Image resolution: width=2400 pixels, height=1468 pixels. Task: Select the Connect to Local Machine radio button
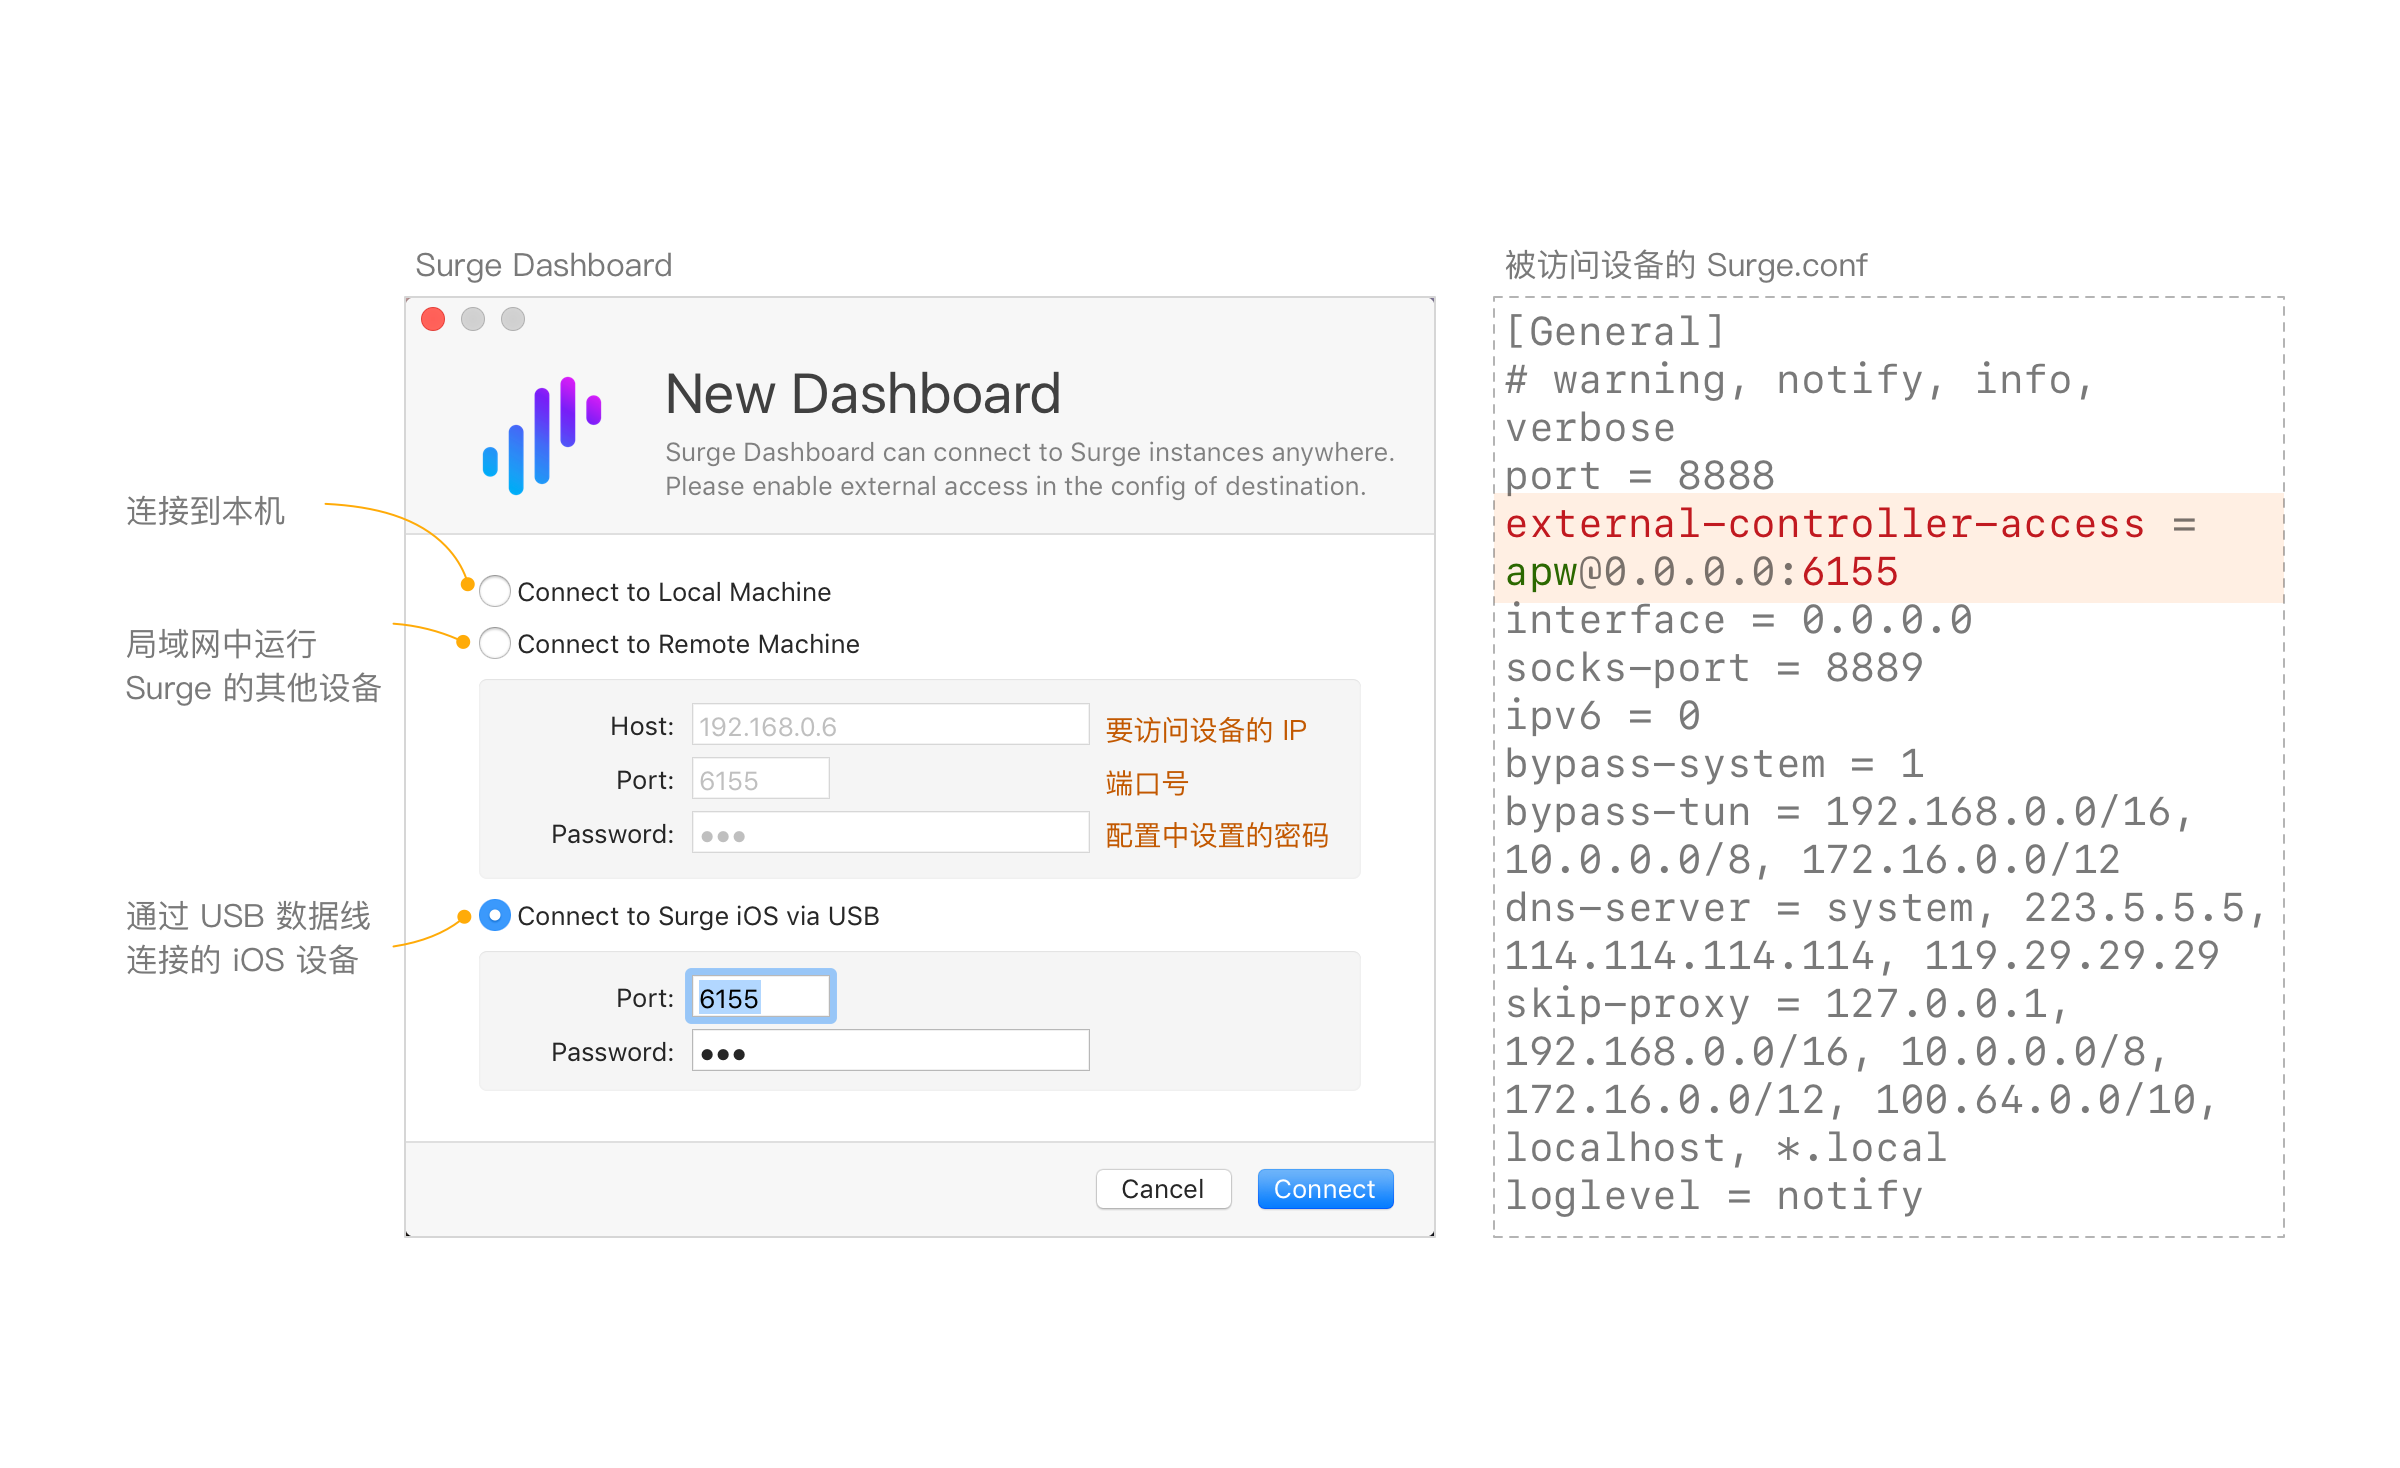click(x=494, y=591)
